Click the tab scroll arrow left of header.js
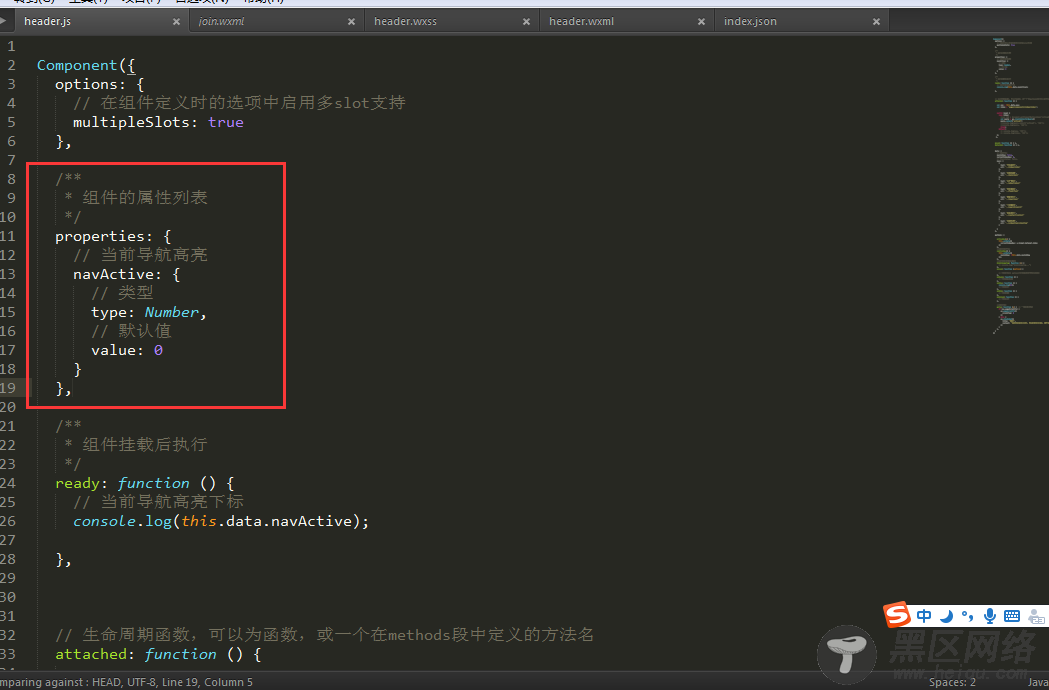The height and width of the screenshot is (690, 1049). (3, 21)
